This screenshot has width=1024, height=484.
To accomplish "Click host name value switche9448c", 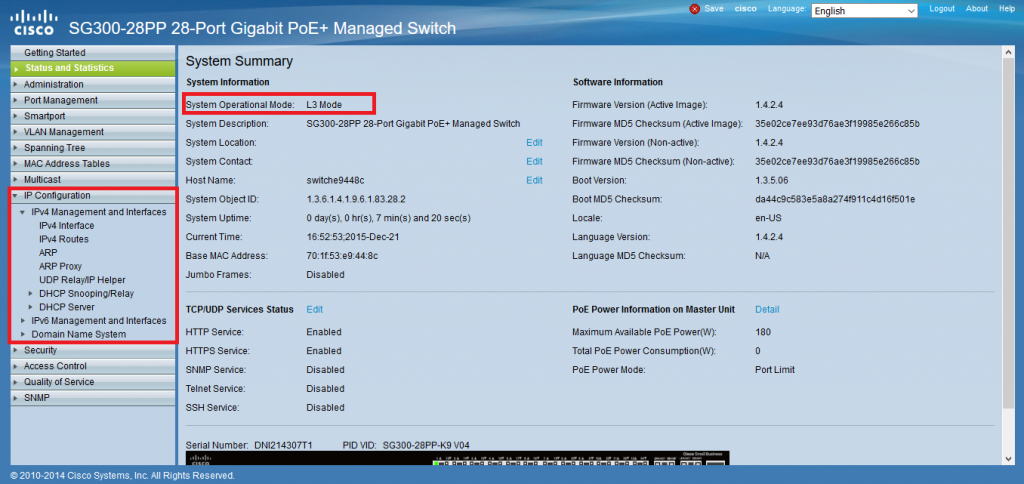I will click(x=334, y=180).
